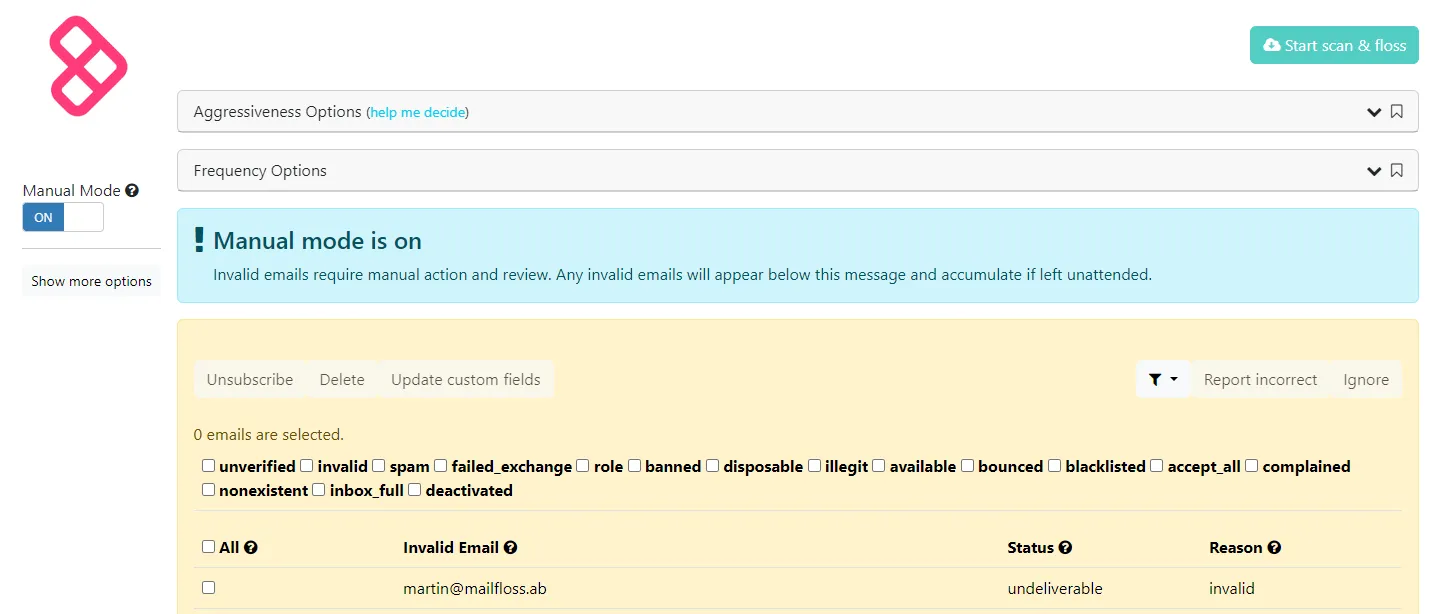The width and height of the screenshot is (1439, 614).
Task: Expand the Frequency Options chevron
Action: pyautogui.click(x=1374, y=170)
